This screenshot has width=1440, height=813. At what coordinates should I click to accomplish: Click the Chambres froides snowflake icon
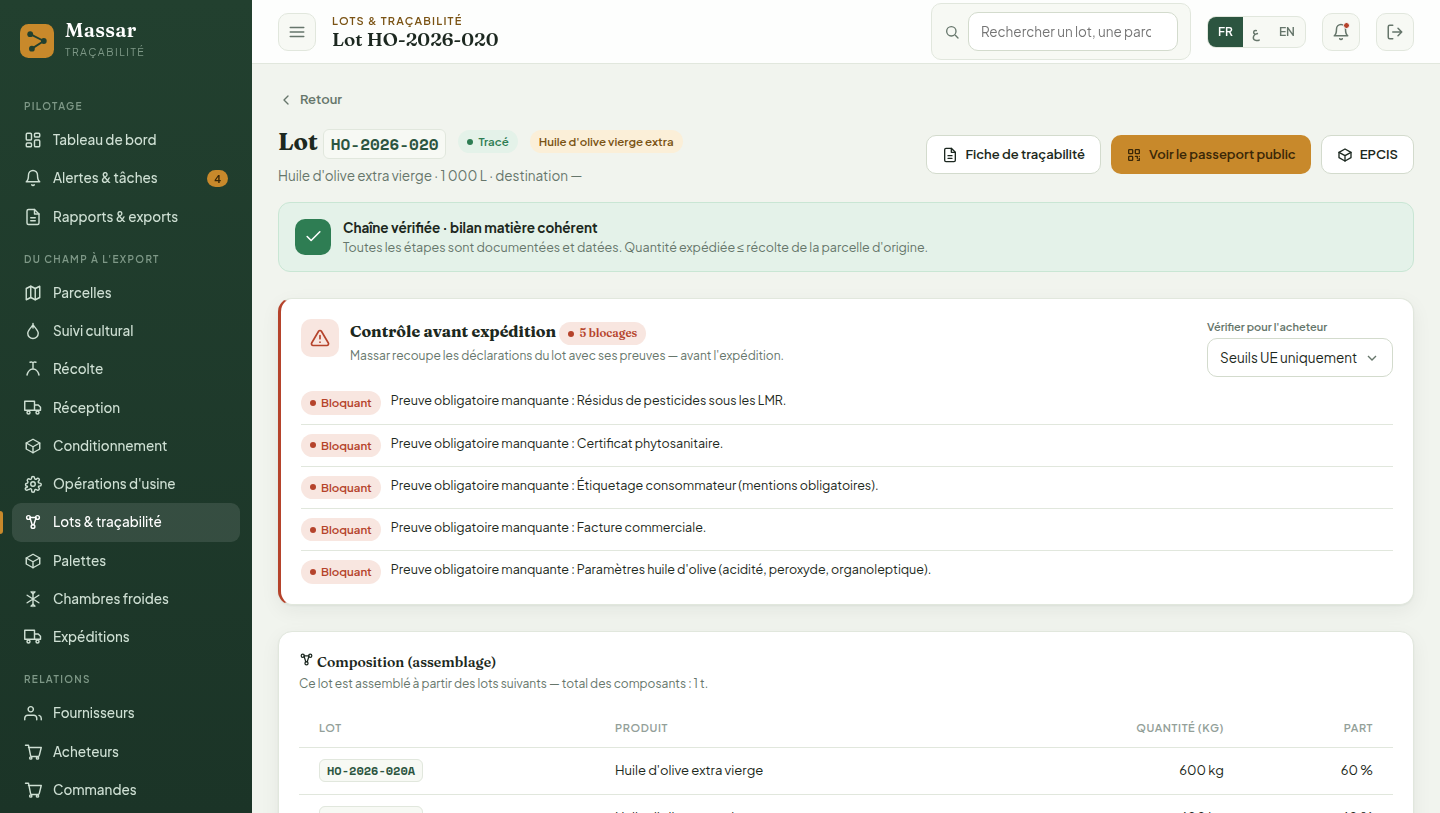tap(33, 599)
